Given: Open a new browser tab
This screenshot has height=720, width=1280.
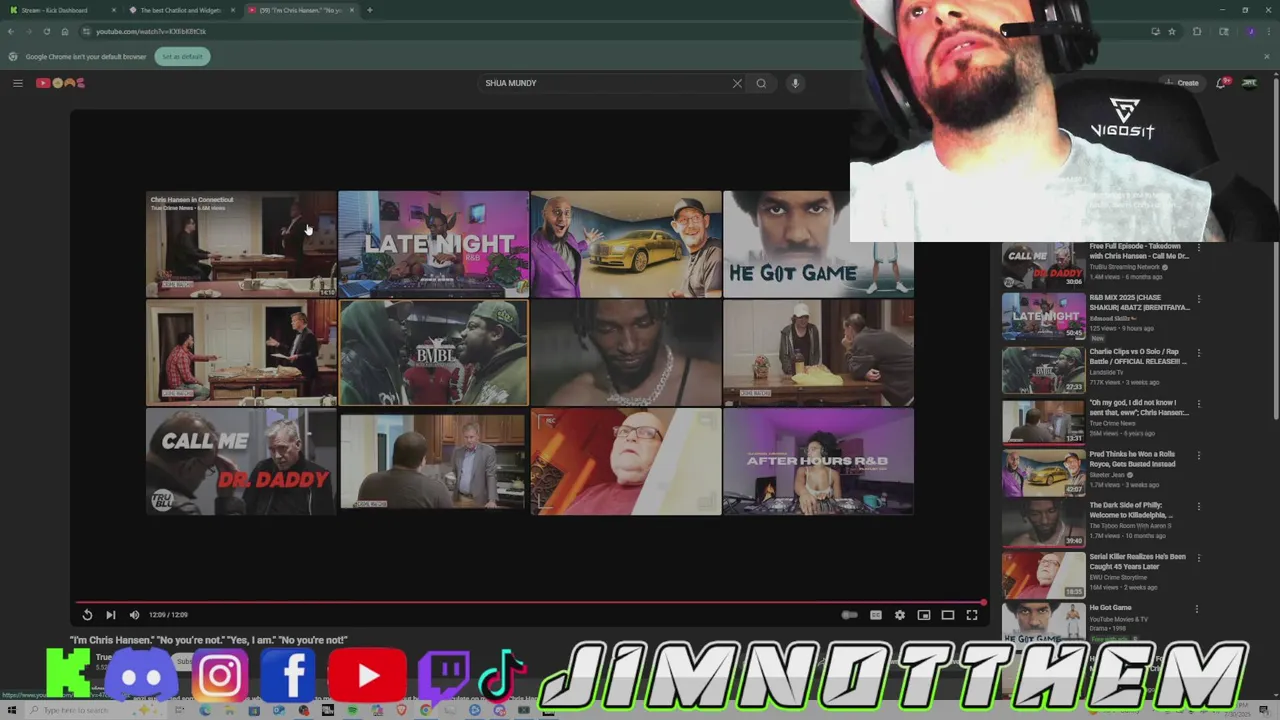Looking at the screenshot, I should click(x=370, y=10).
